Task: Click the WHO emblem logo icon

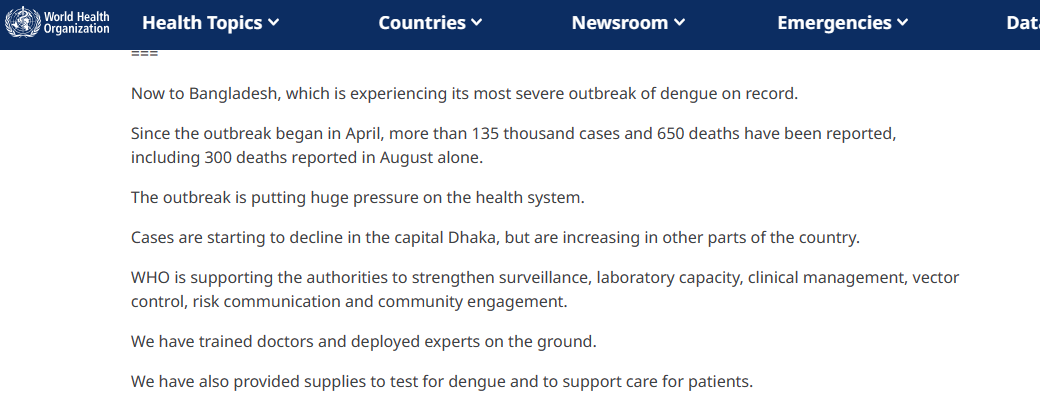Action: pos(23,22)
